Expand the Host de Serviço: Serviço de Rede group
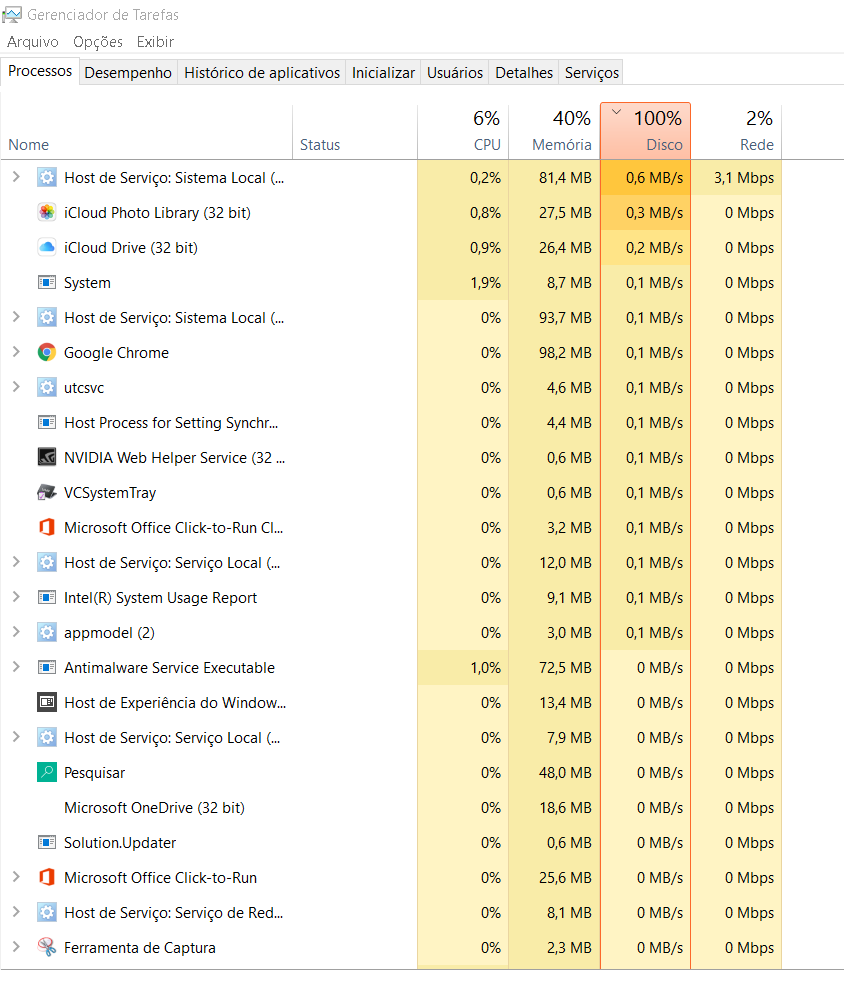 (16, 912)
